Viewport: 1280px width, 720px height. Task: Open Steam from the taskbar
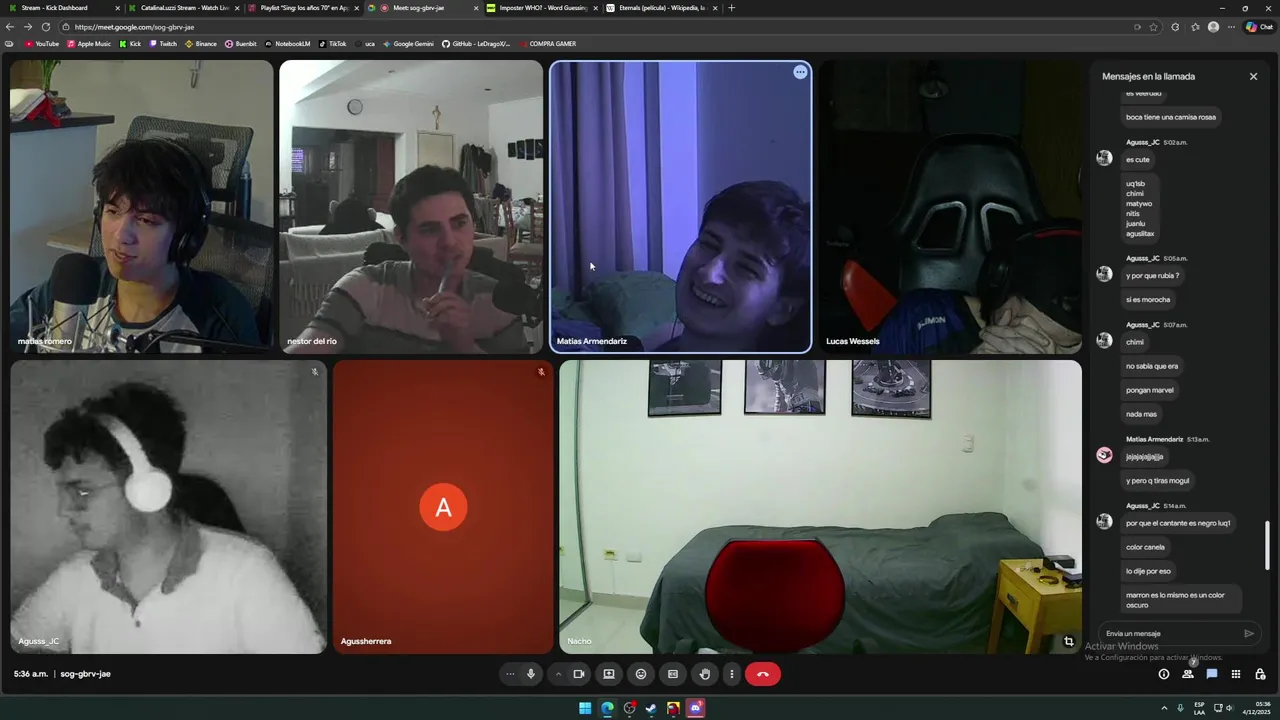coord(651,708)
